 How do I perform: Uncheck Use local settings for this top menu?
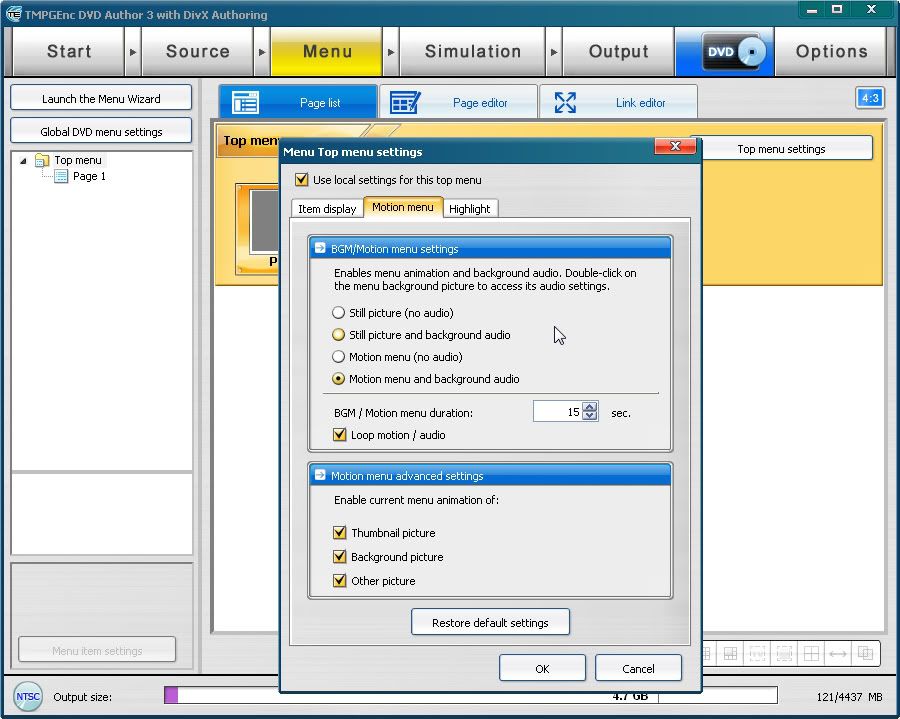[302, 180]
